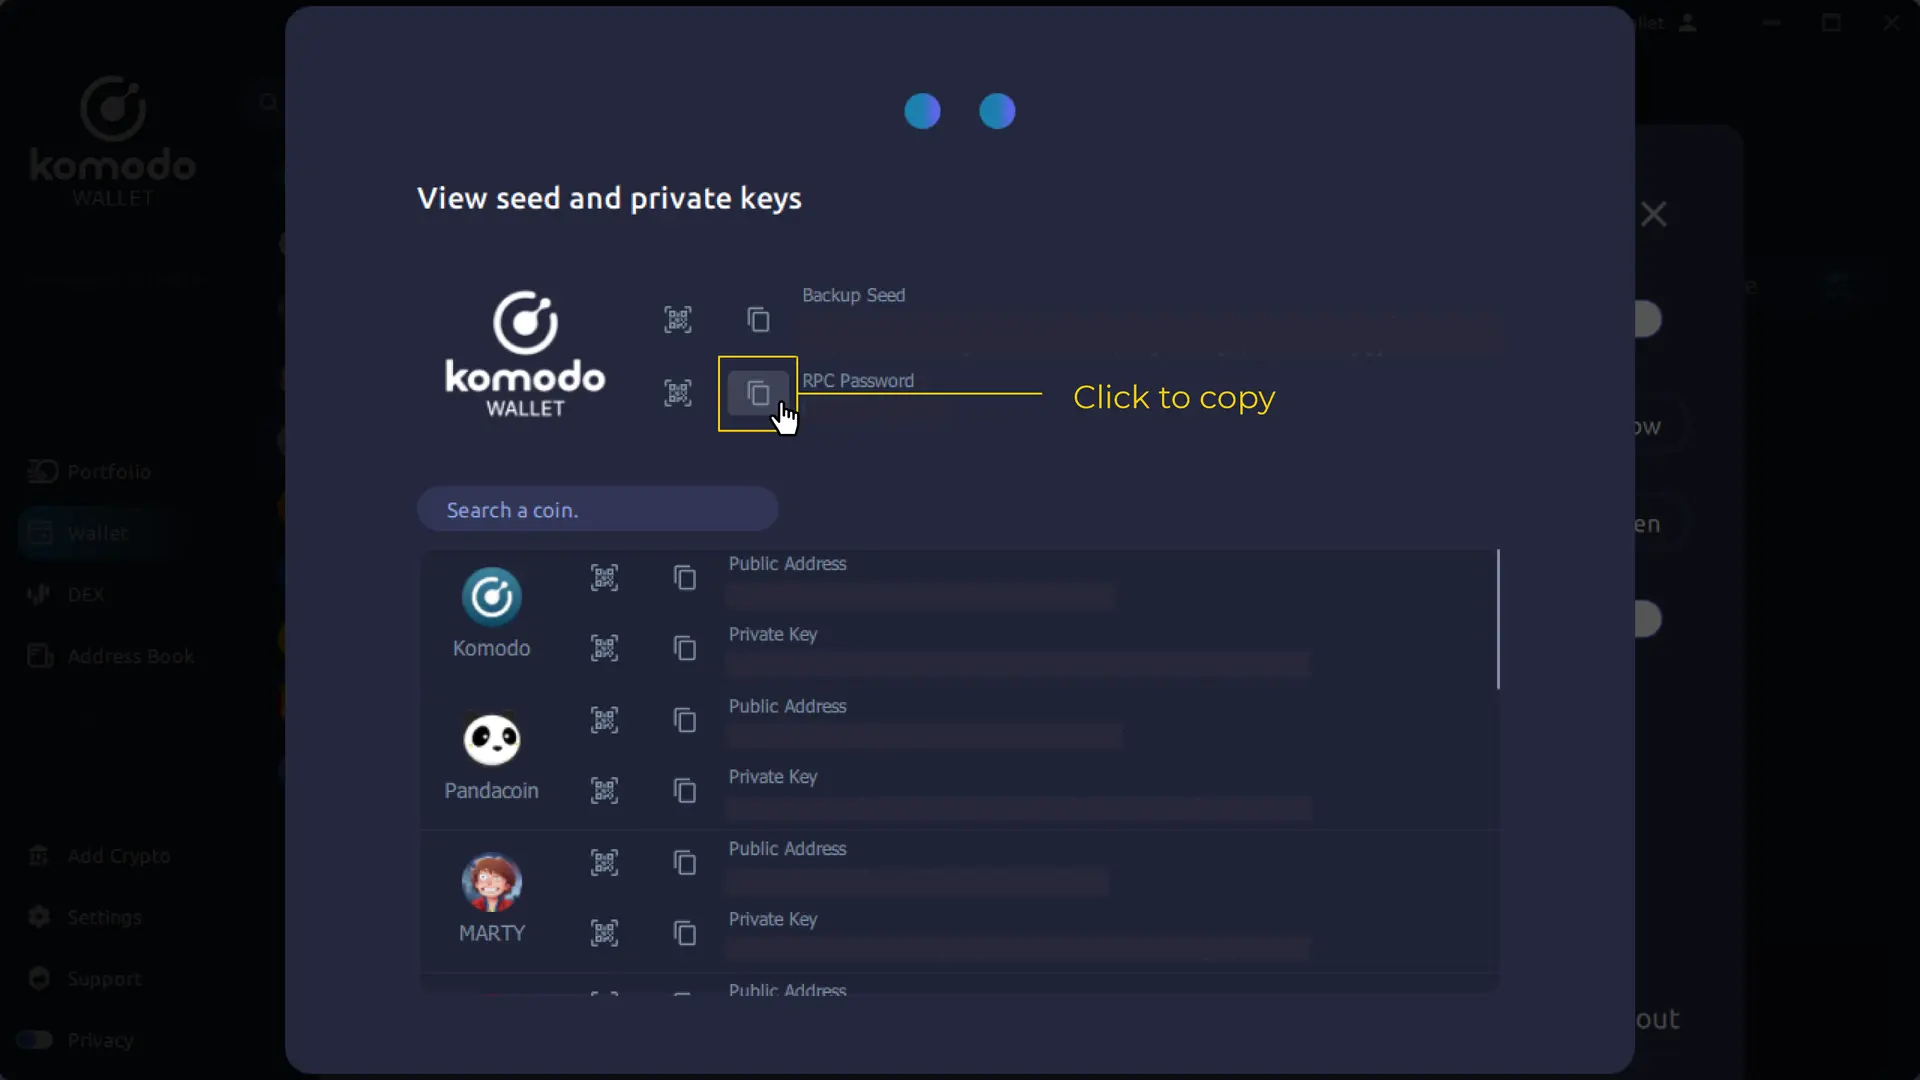Open Add Crypto

[117, 856]
